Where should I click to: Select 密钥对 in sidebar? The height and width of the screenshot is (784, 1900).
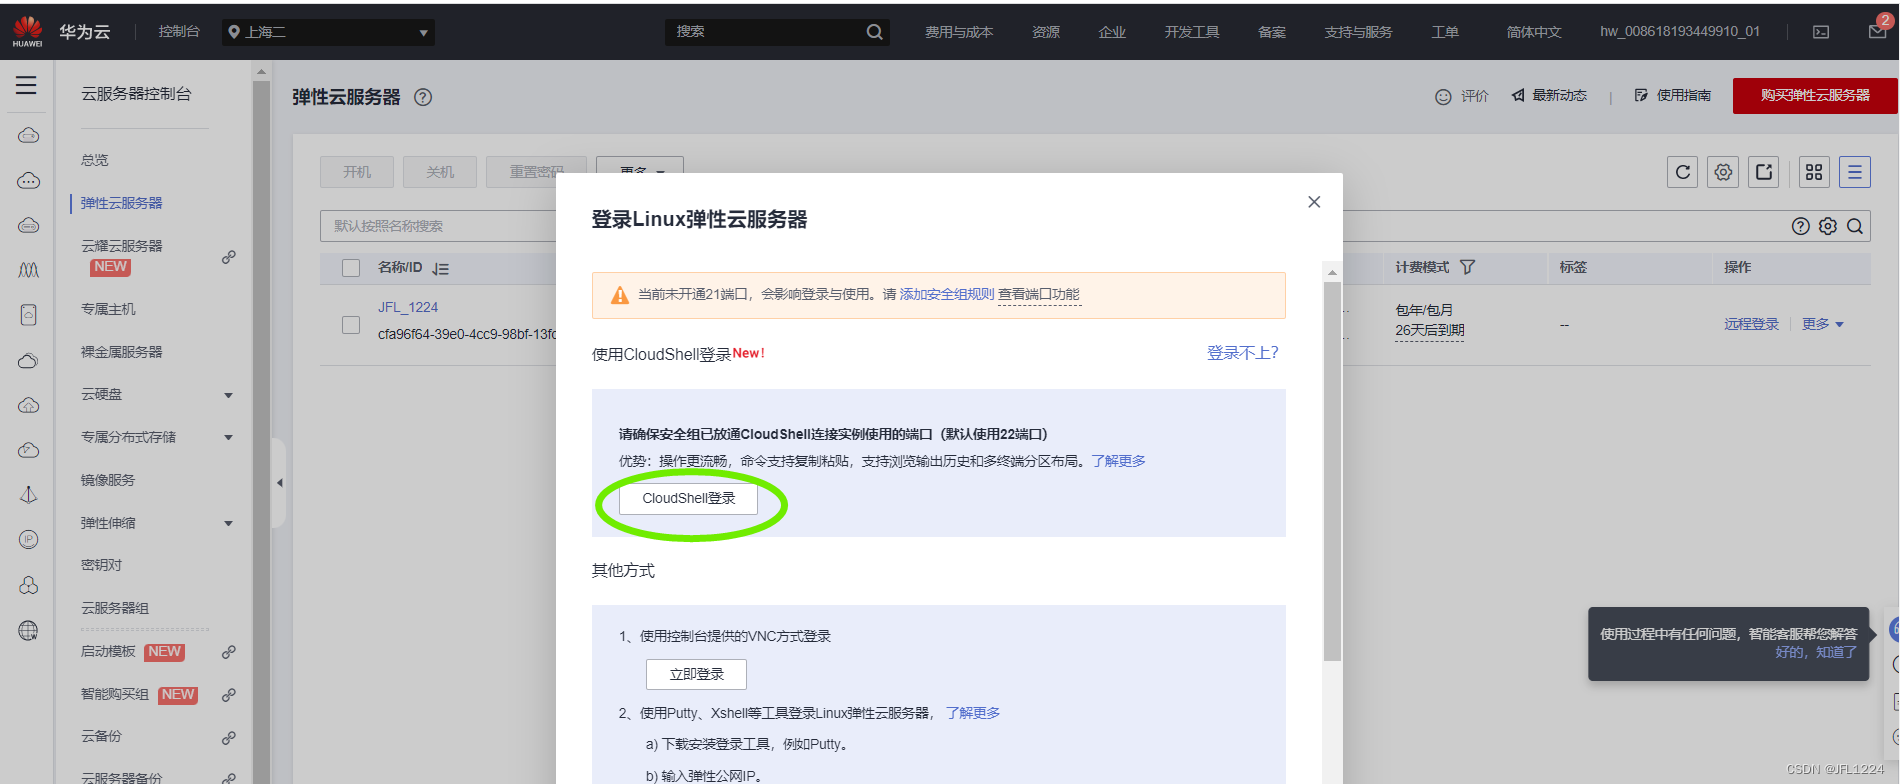(x=101, y=565)
